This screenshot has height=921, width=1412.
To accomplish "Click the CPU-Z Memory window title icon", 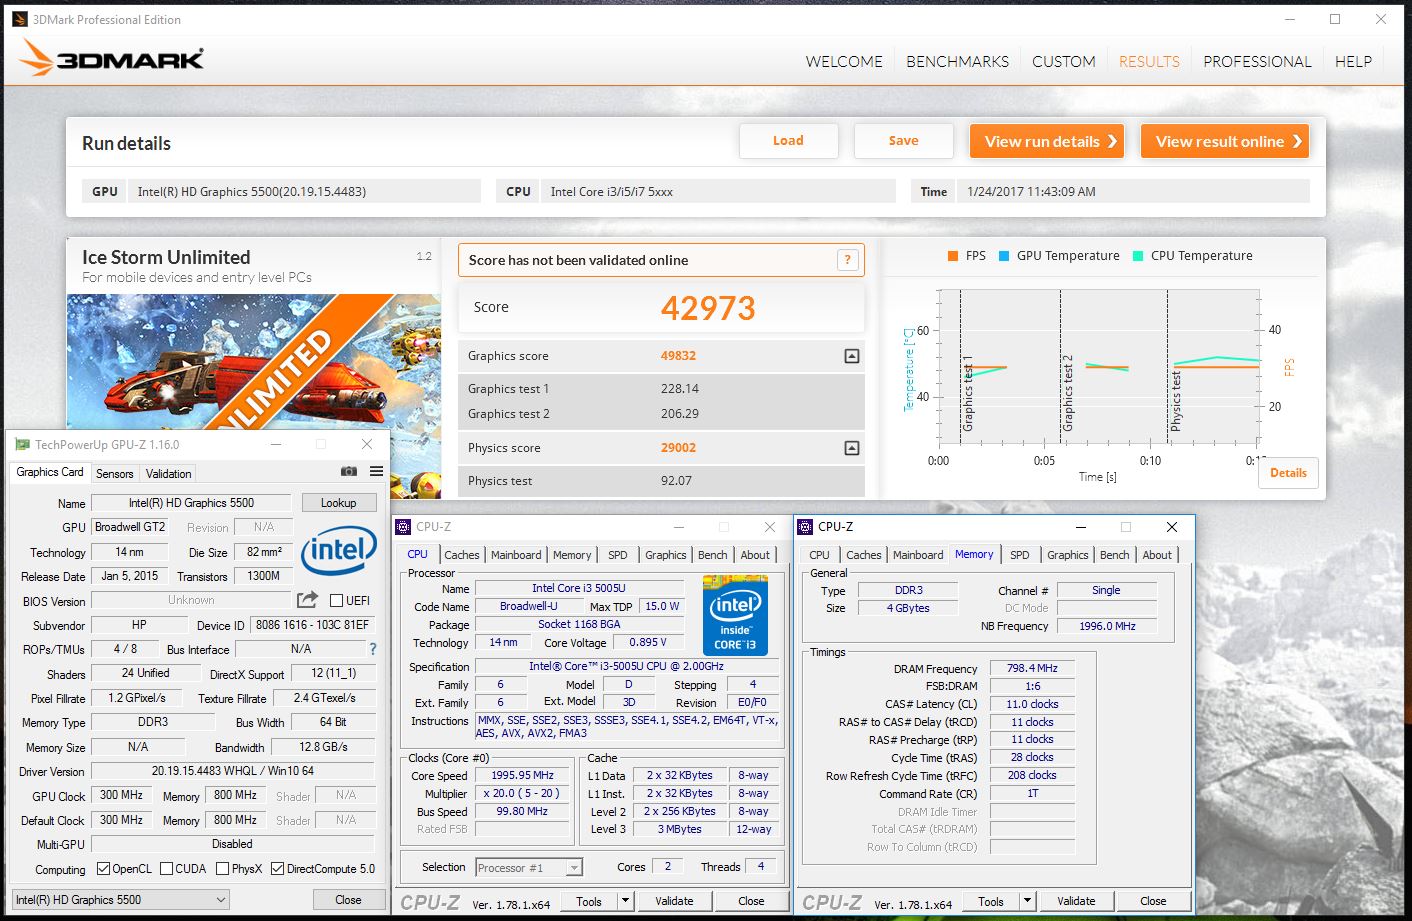I will click(x=805, y=527).
